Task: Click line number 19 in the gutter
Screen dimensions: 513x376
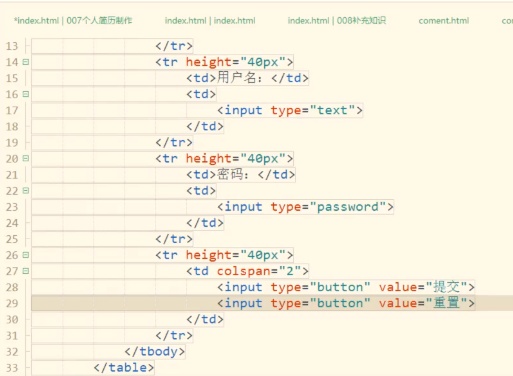Action: coord(12,143)
